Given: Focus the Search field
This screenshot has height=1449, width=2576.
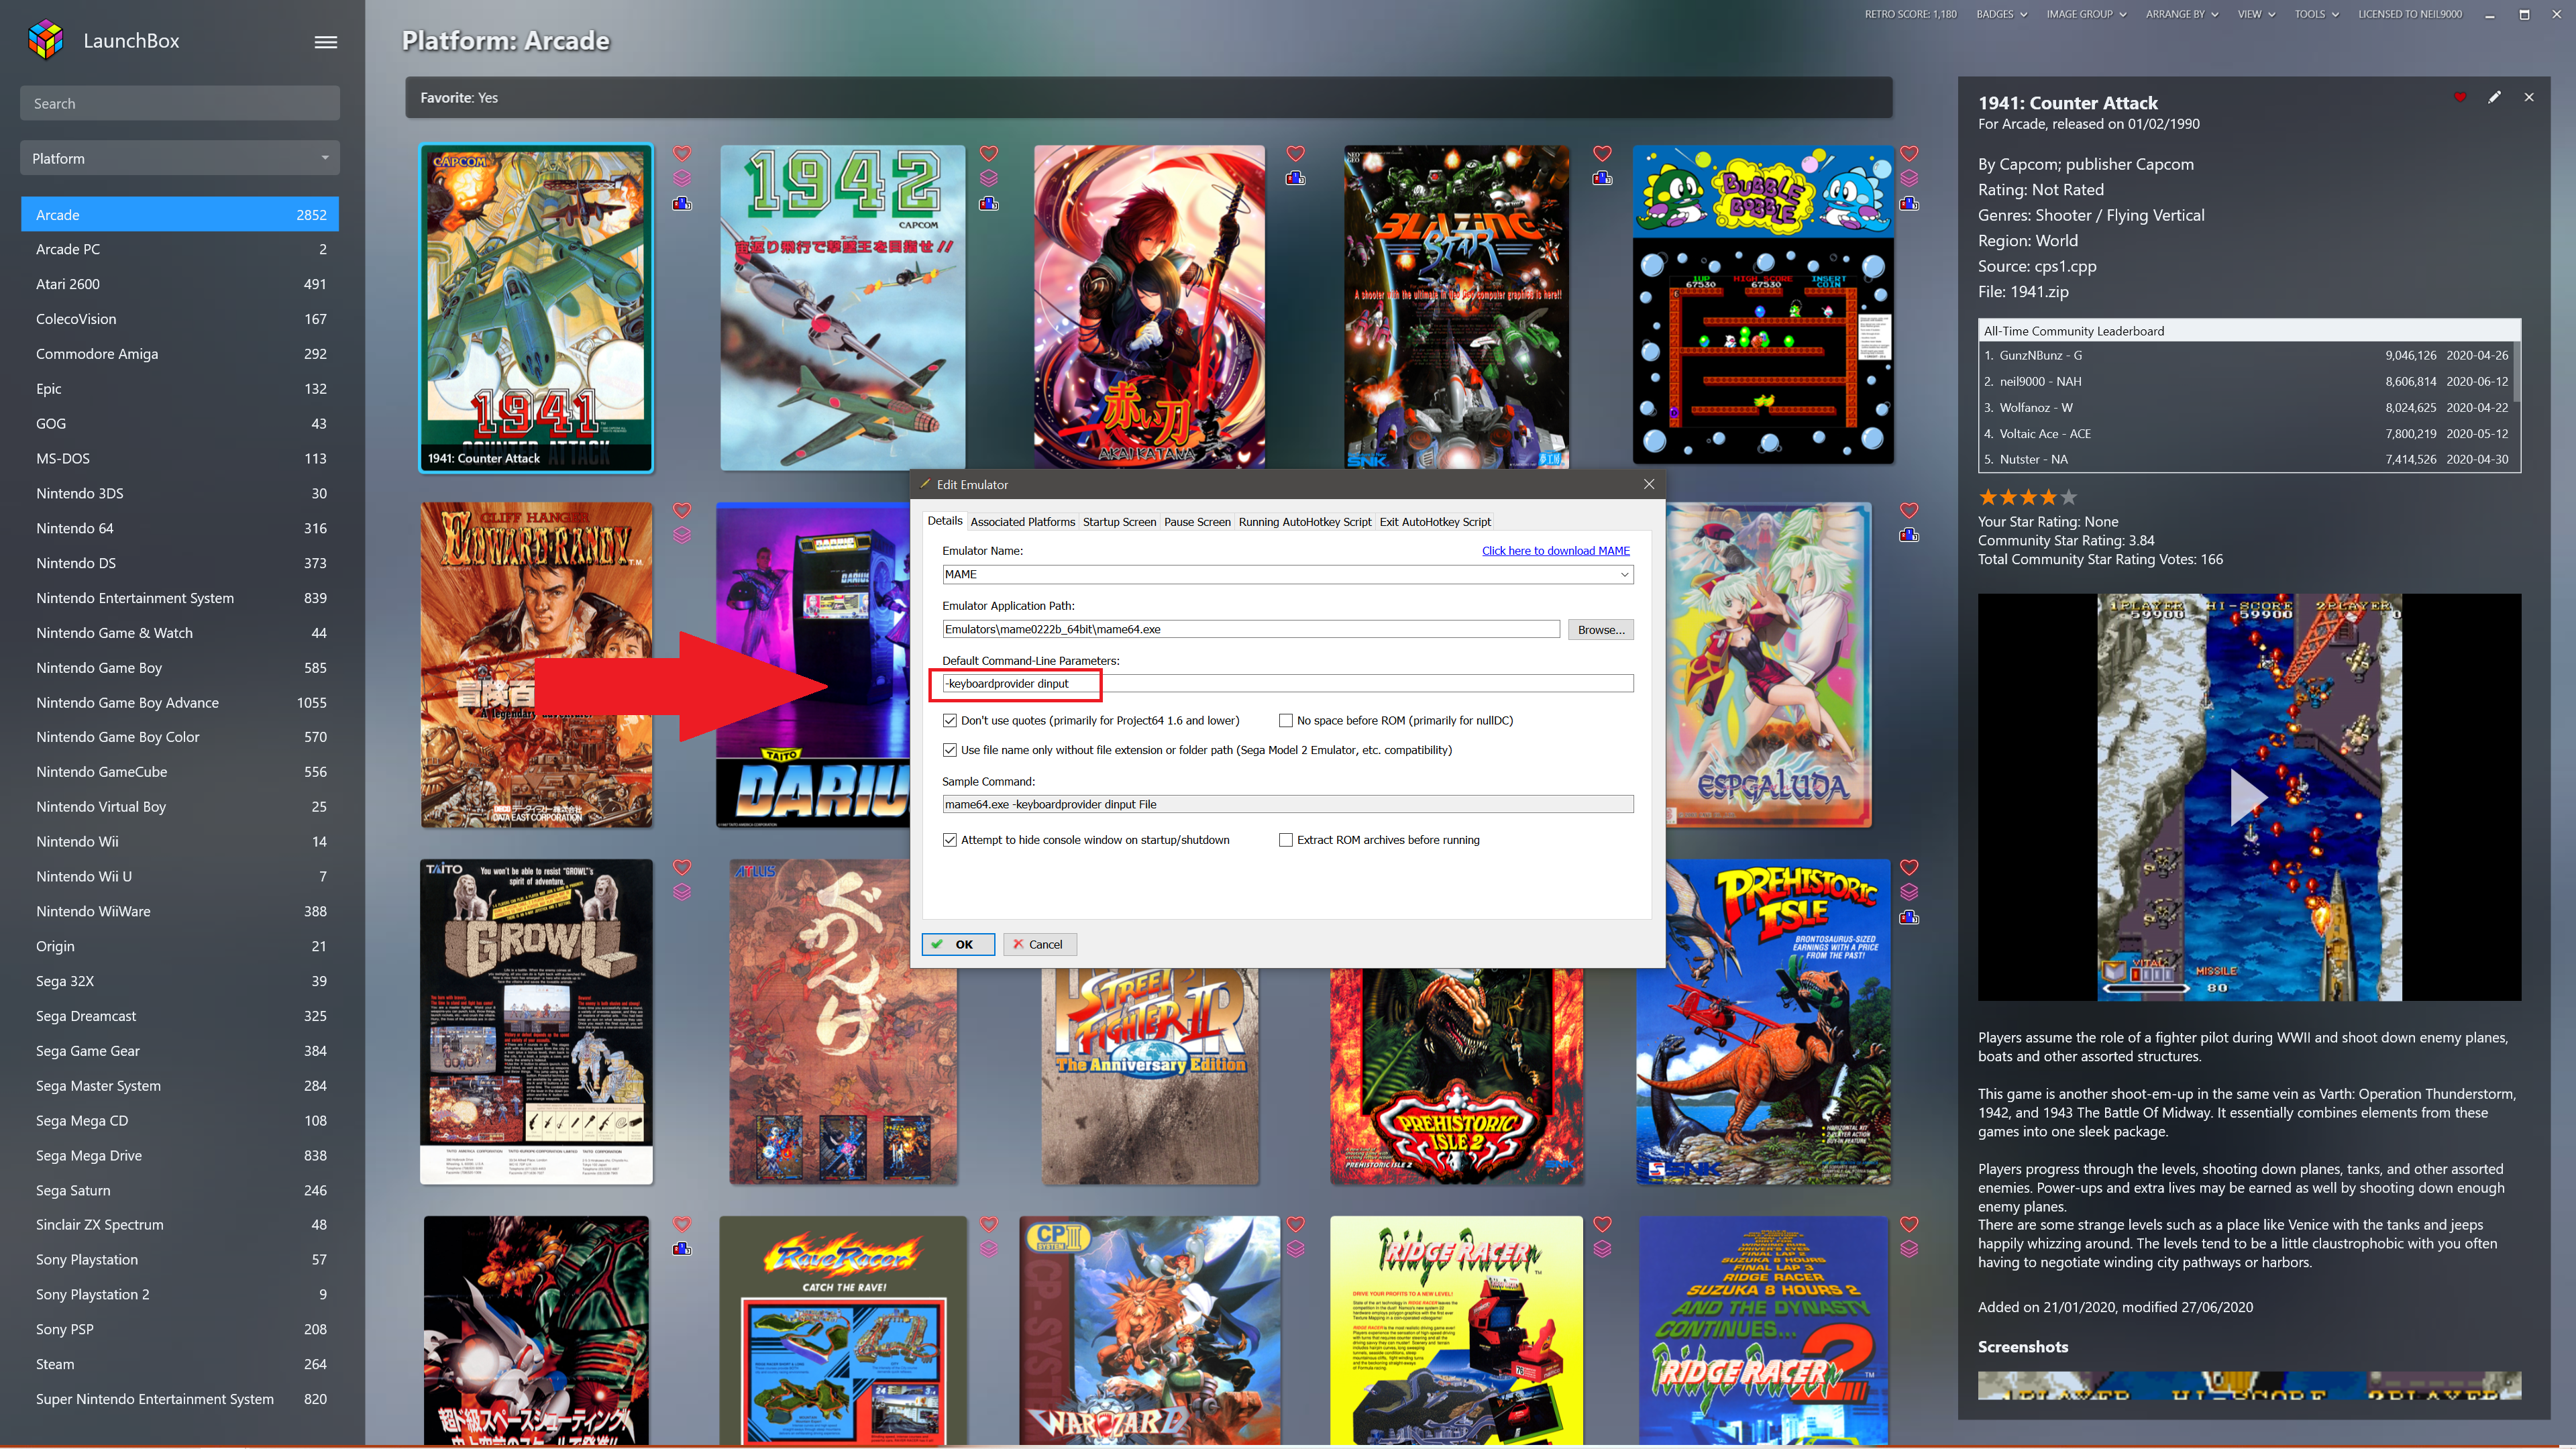Looking at the screenshot, I should [x=180, y=103].
